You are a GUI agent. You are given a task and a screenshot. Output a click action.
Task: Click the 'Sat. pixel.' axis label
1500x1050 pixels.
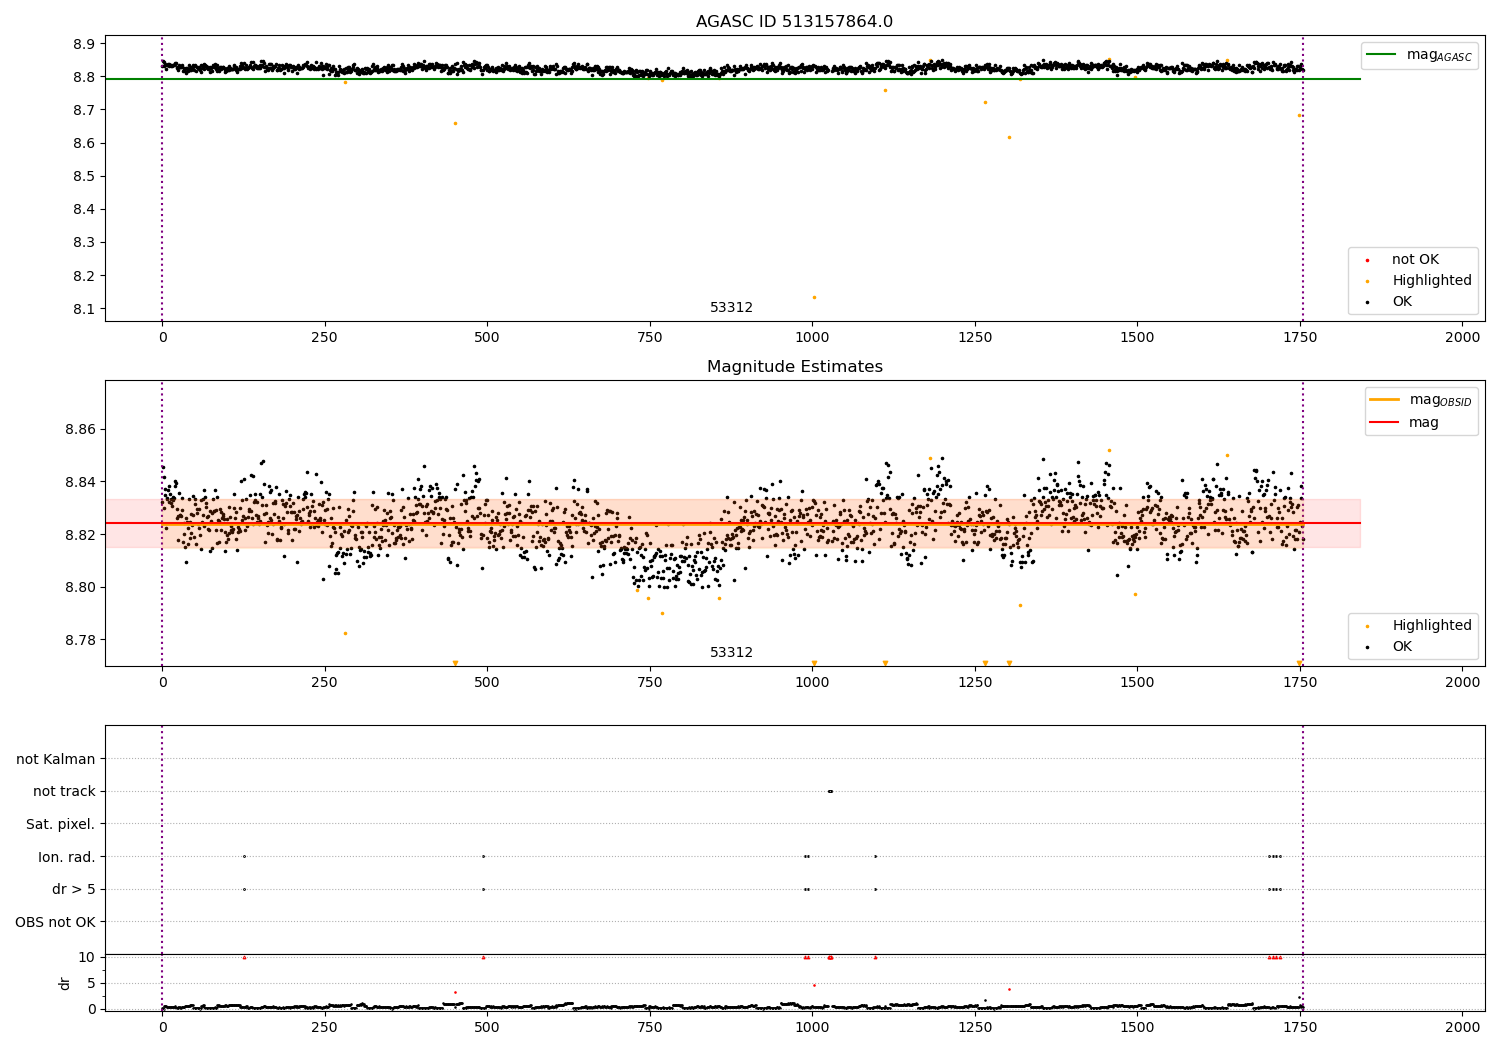(x=60, y=824)
